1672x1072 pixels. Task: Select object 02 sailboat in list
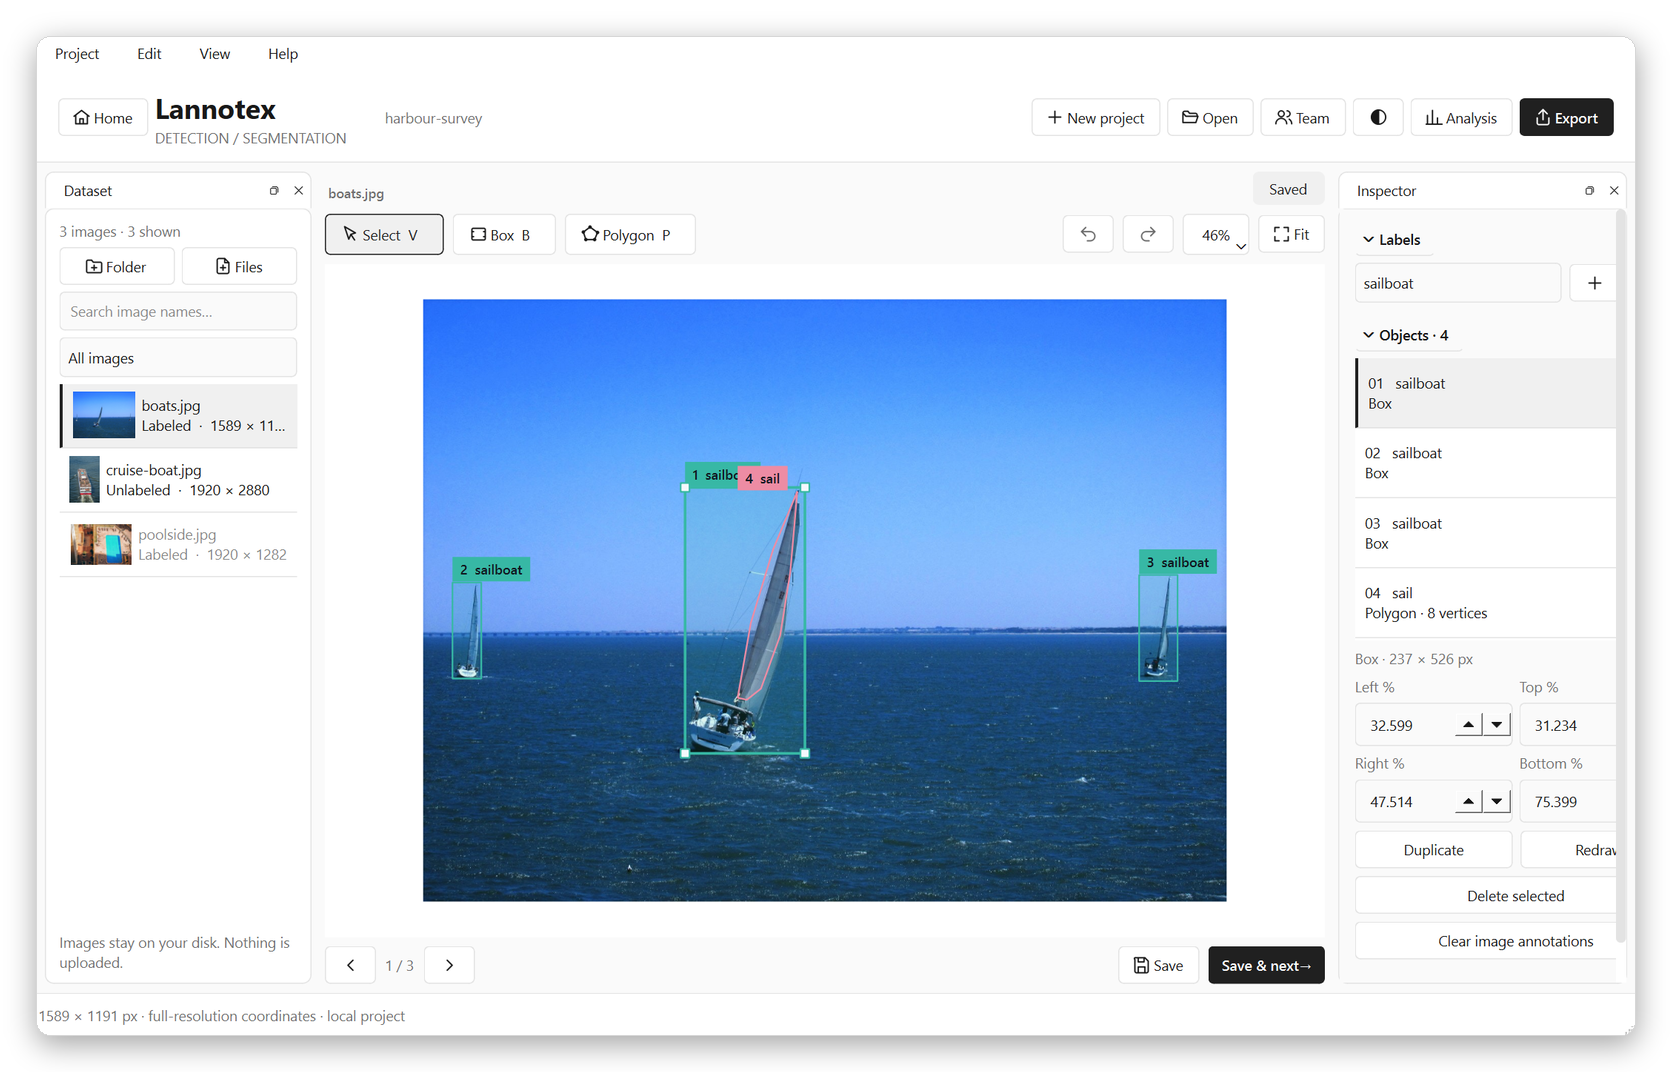click(x=1485, y=463)
